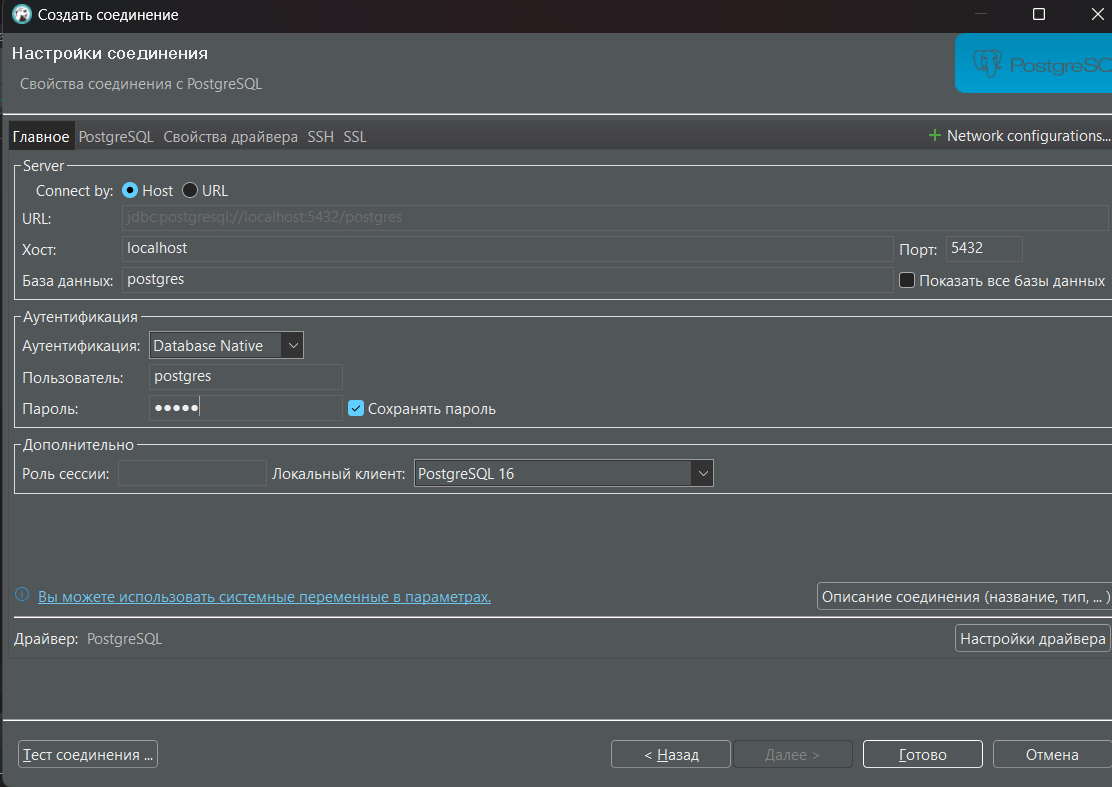The width and height of the screenshot is (1112, 787).
Task: Click Описание соединения button
Action: click(x=964, y=596)
